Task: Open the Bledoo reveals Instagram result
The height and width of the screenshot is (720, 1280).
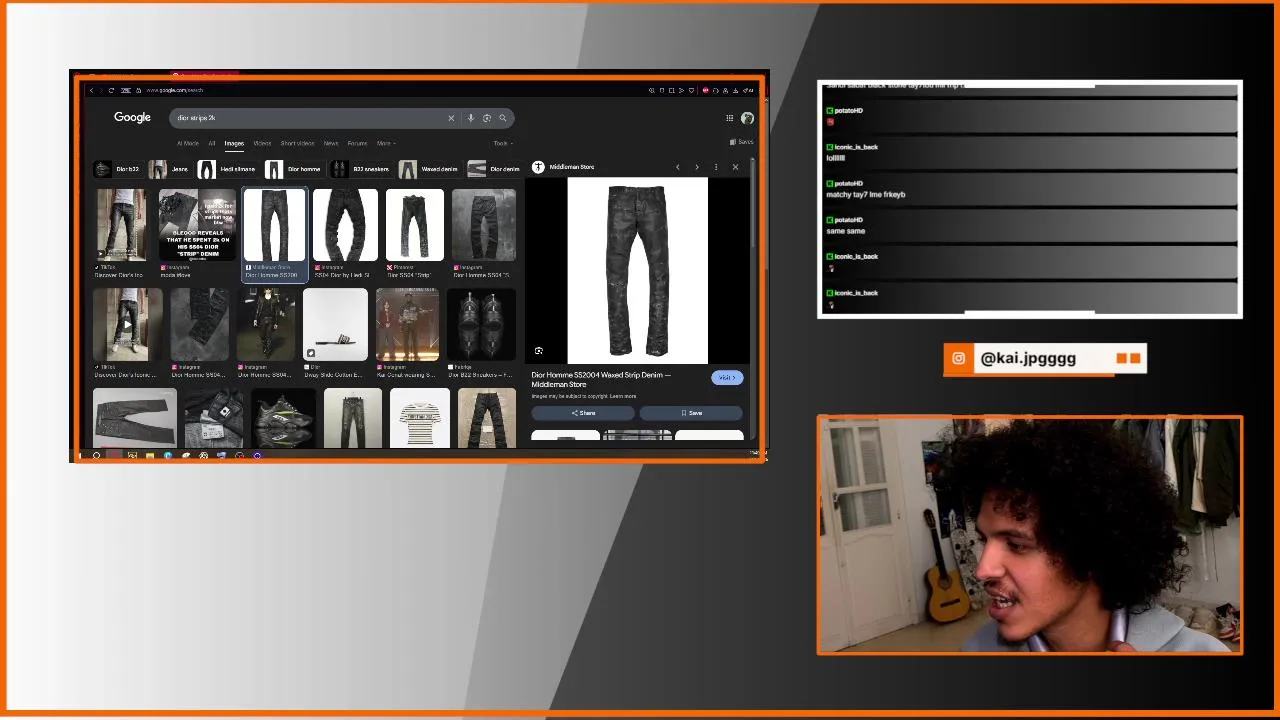Action: click(198, 225)
